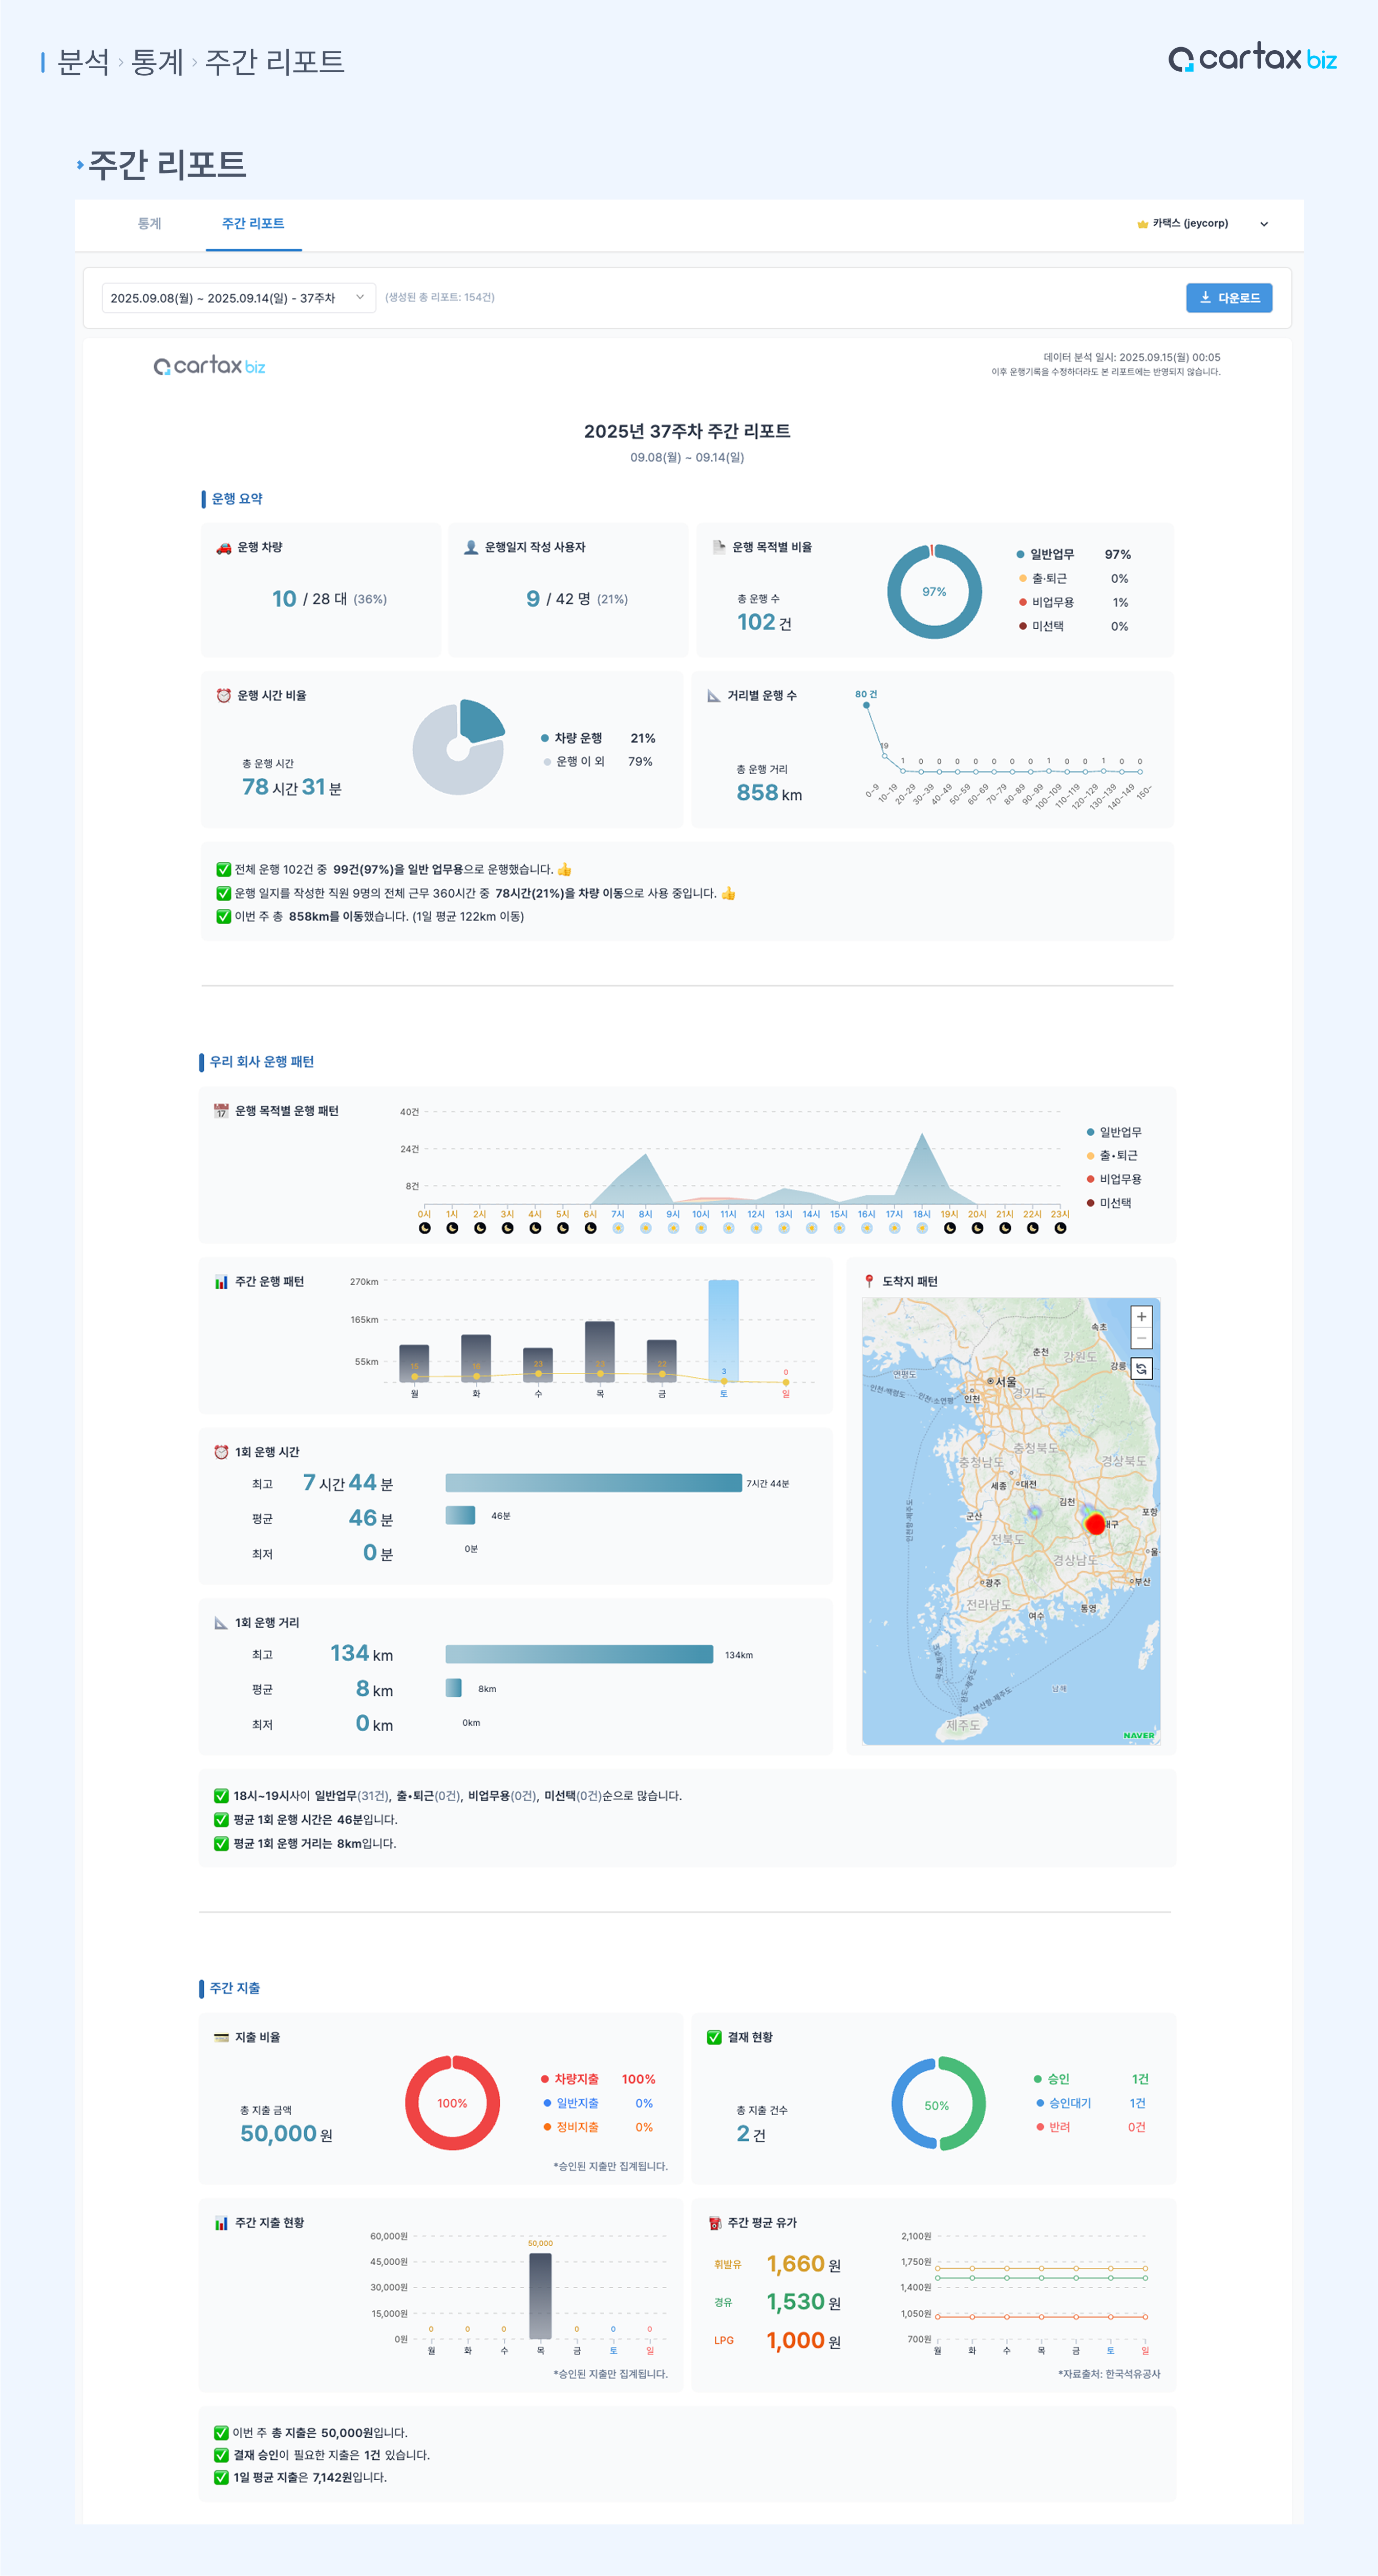Zoom out on the destination map

[x=1141, y=1338]
